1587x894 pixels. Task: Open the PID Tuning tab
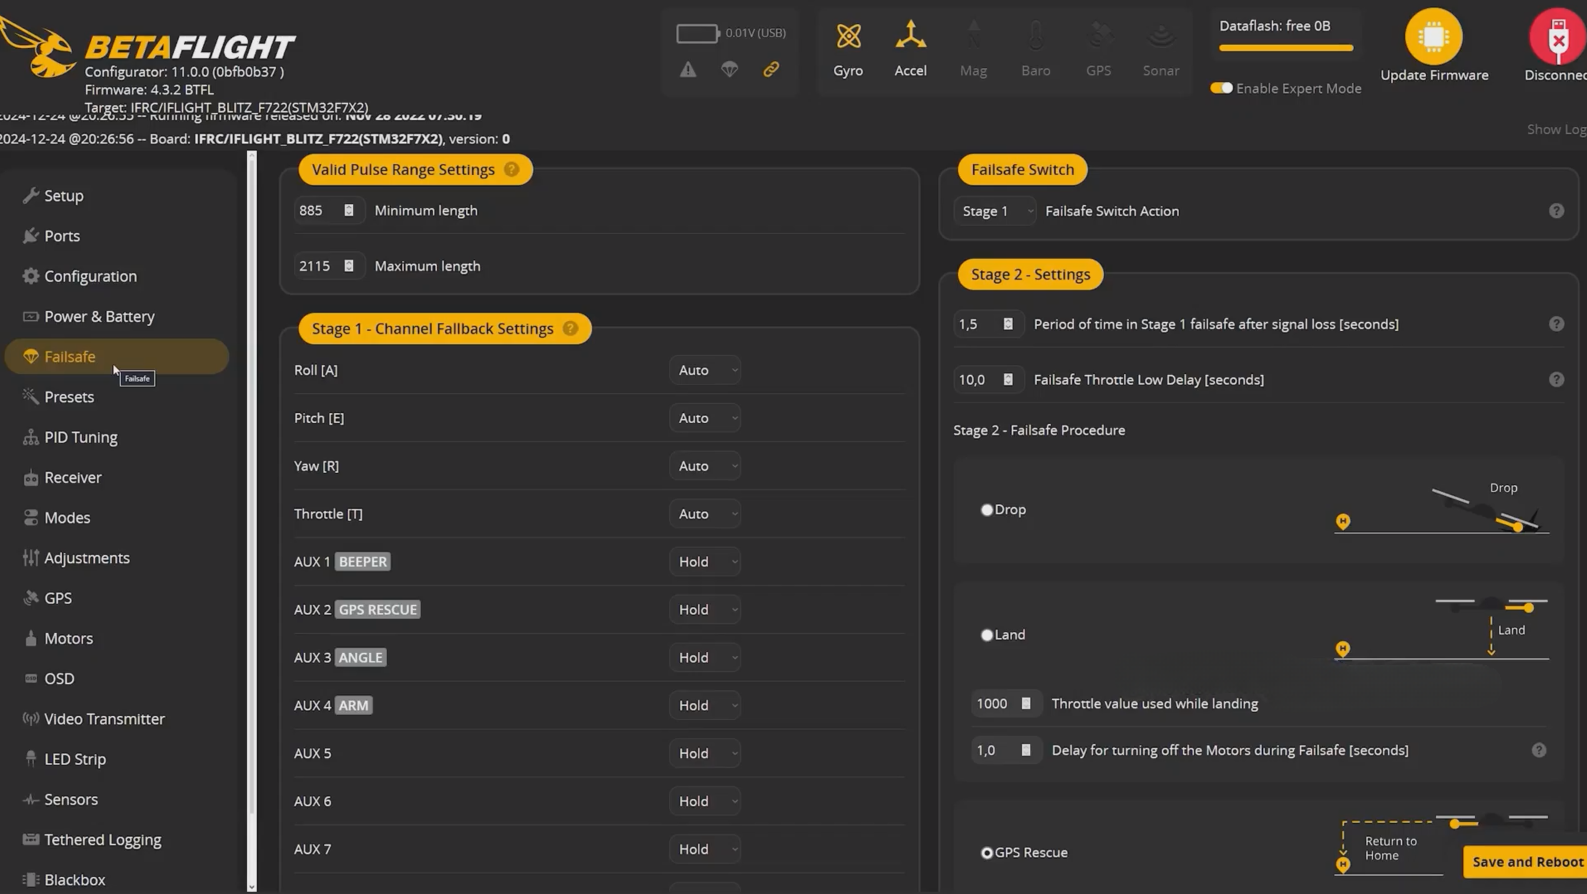pyautogui.click(x=80, y=437)
